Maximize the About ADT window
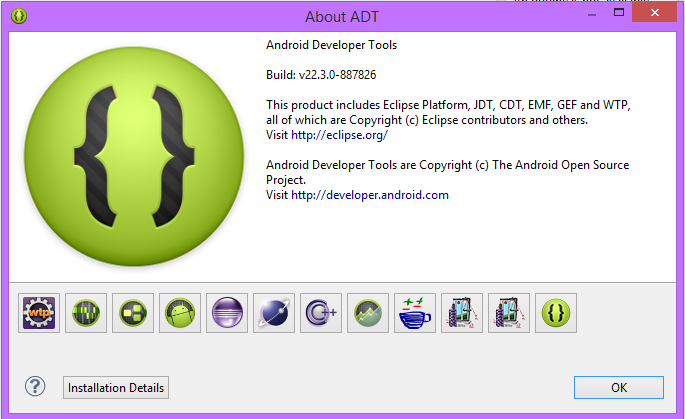 click(x=619, y=12)
